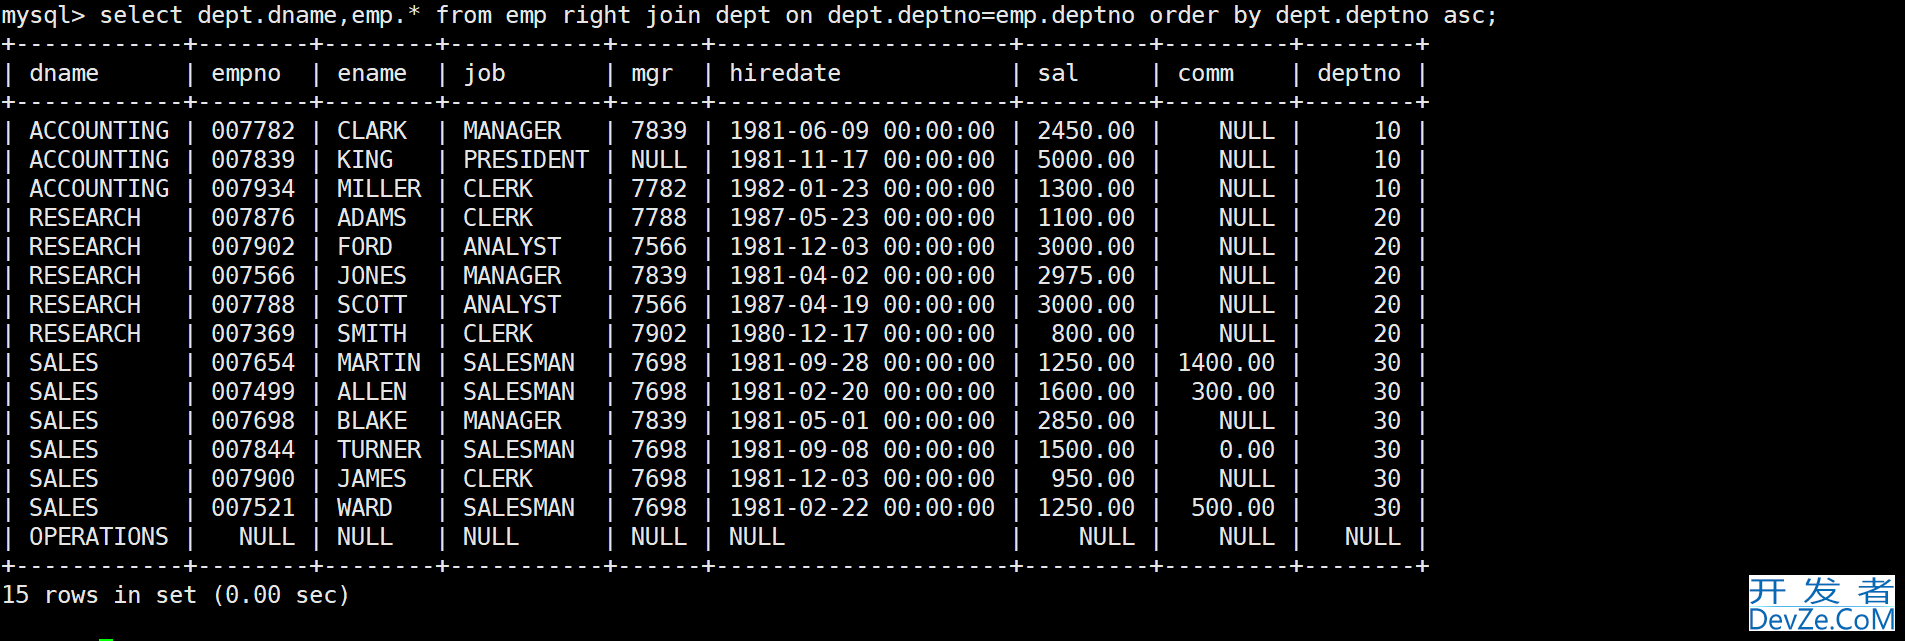The height and width of the screenshot is (641, 1905).
Task: Click the empno column header
Action: [x=246, y=73]
